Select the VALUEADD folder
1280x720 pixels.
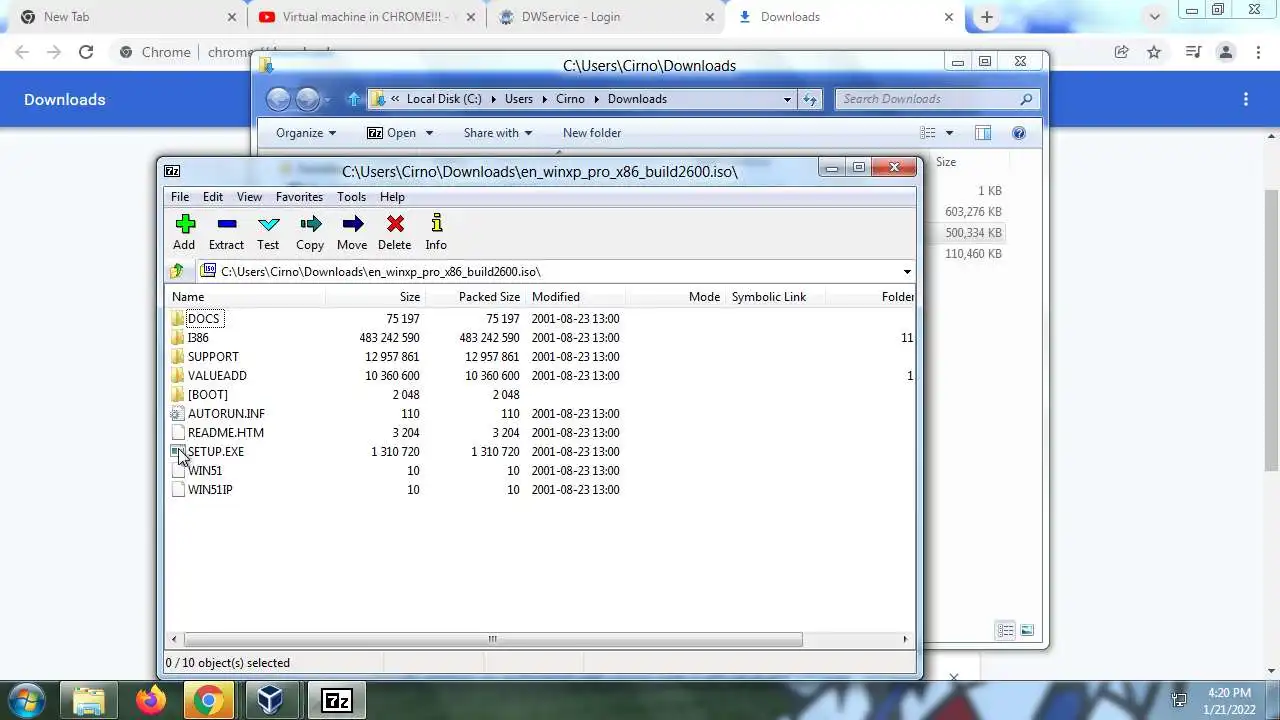tap(217, 375)
